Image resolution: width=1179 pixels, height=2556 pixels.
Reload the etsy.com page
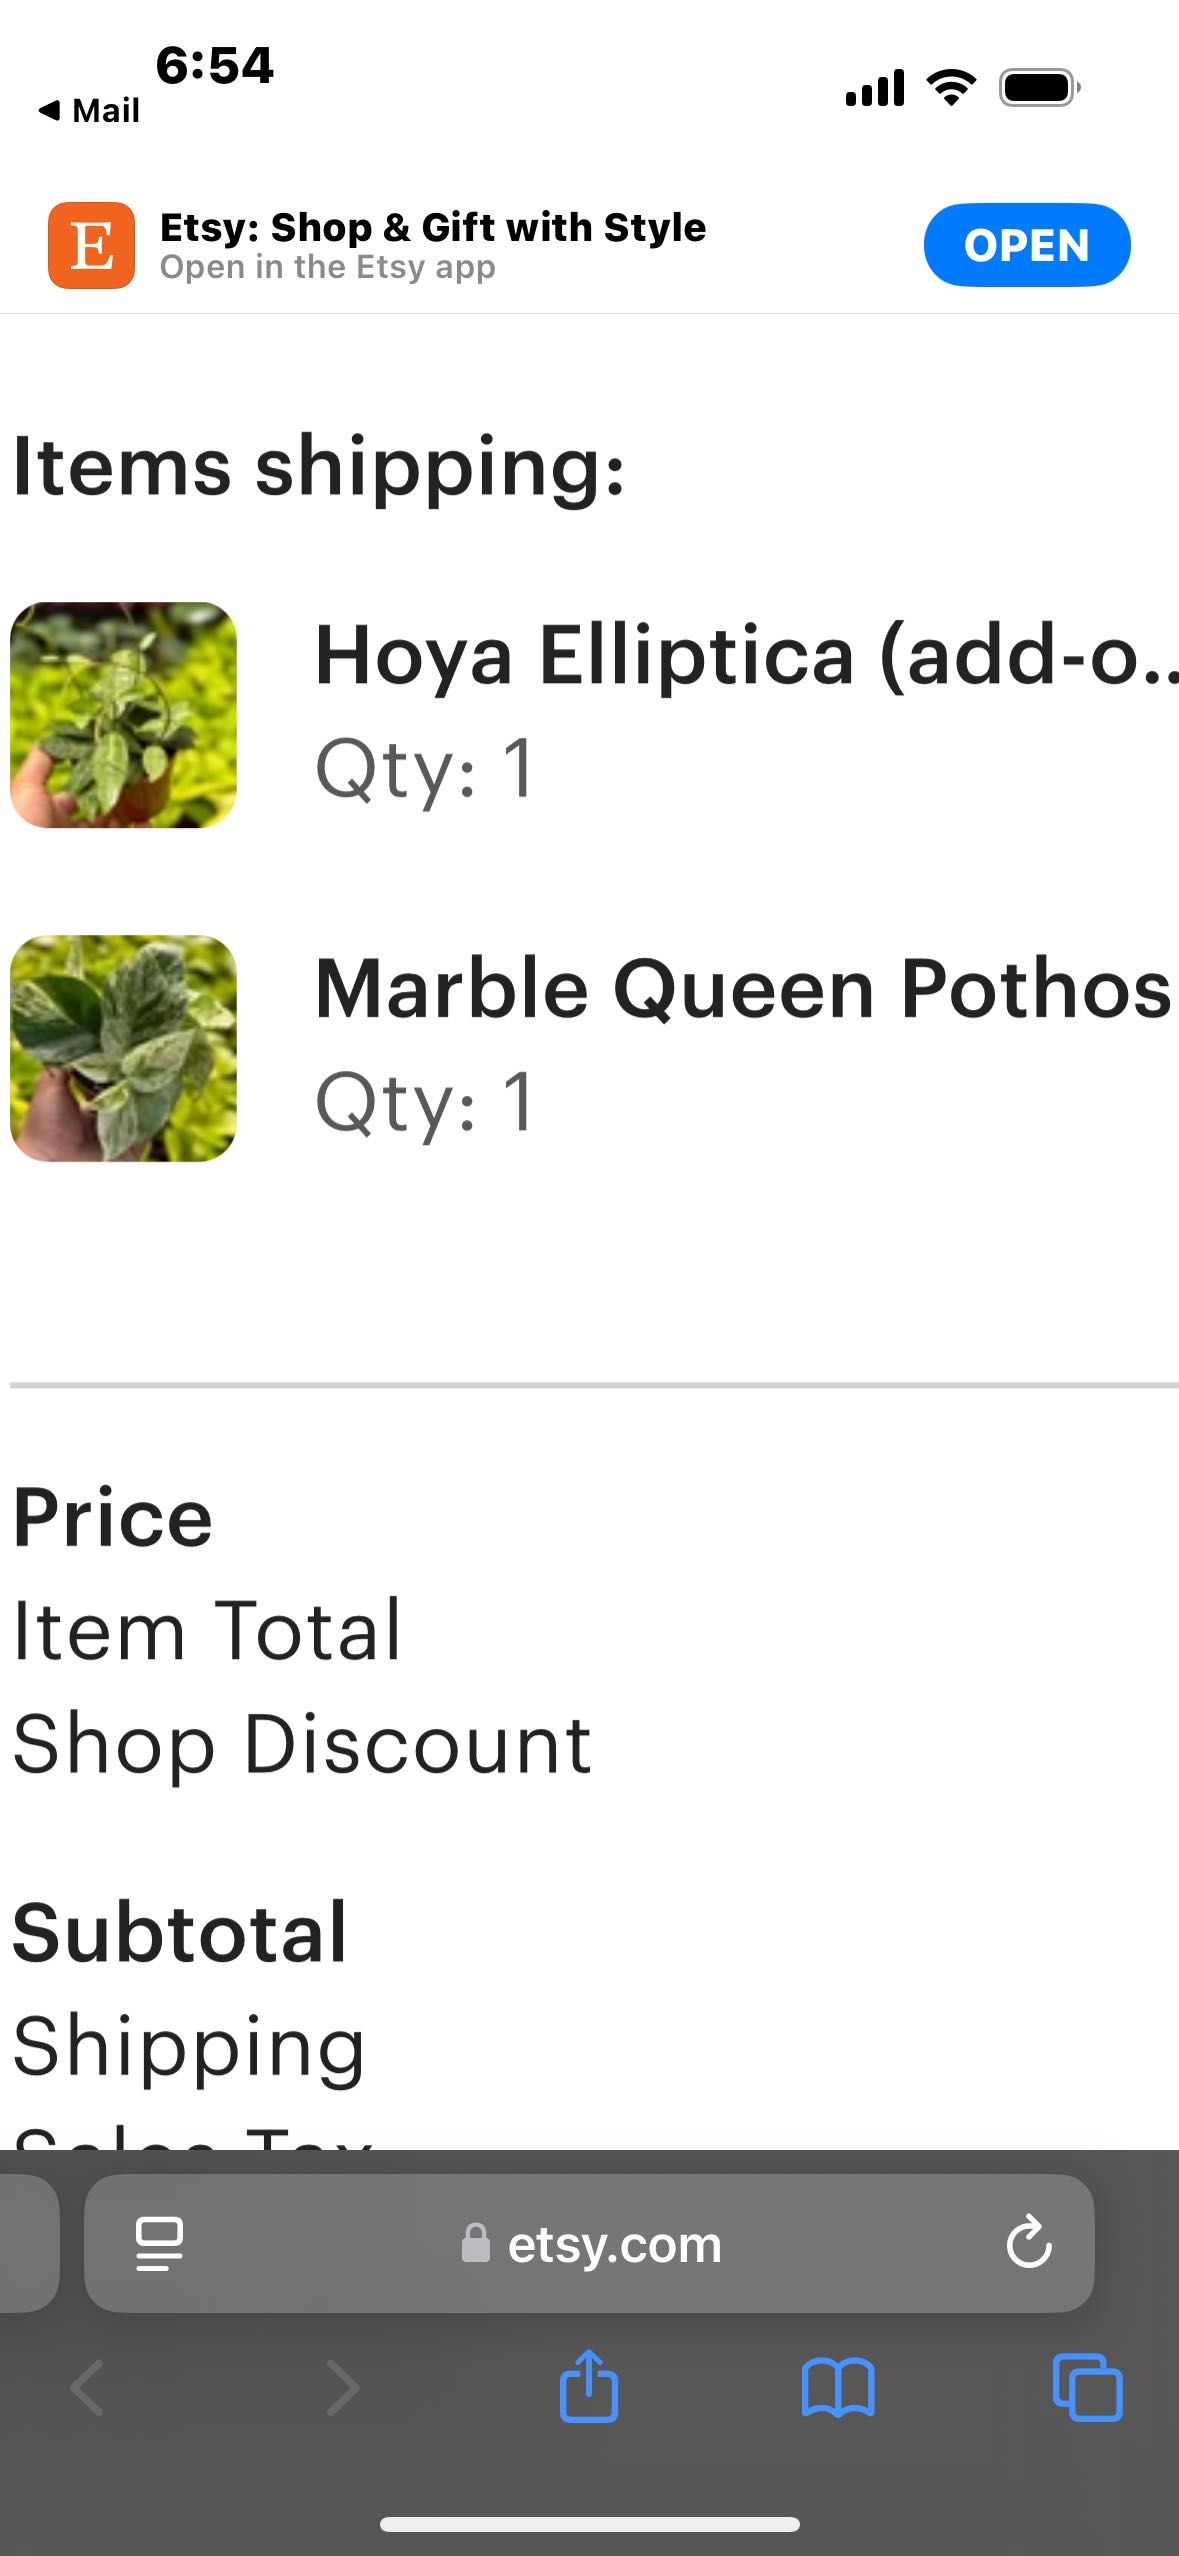[x=1028, y=2242]
